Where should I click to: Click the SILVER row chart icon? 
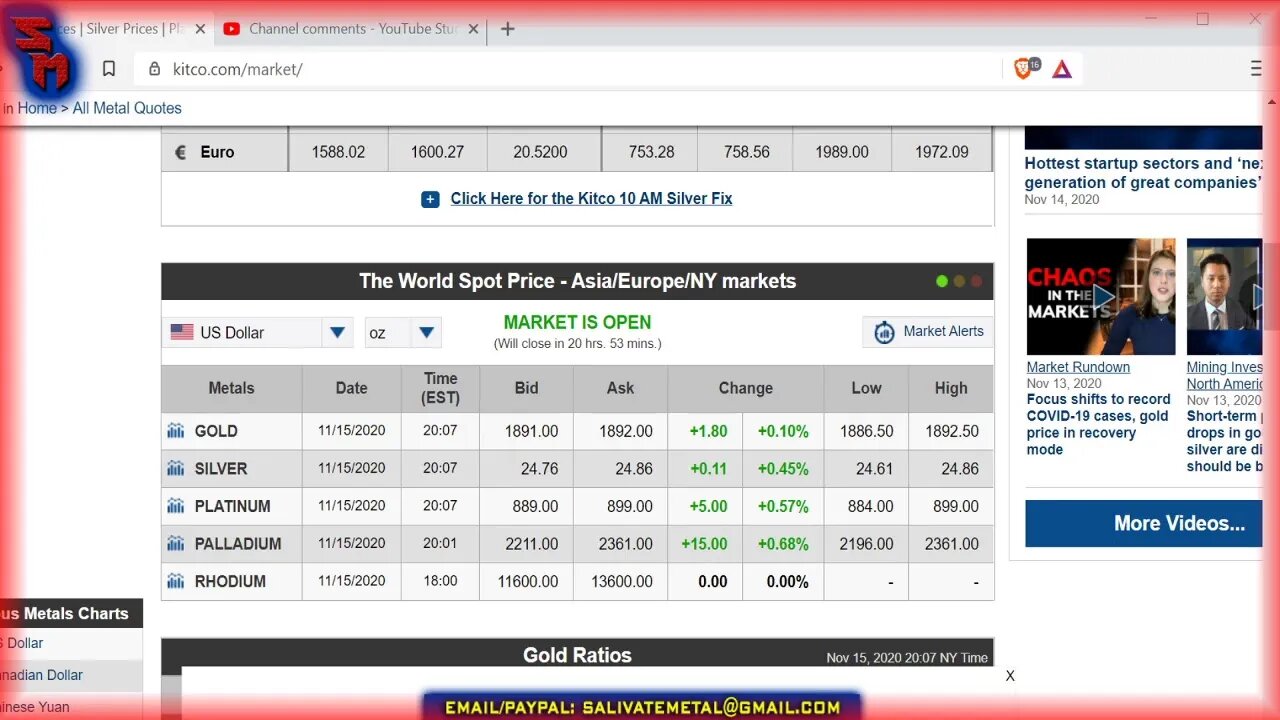tap(176, 468)
